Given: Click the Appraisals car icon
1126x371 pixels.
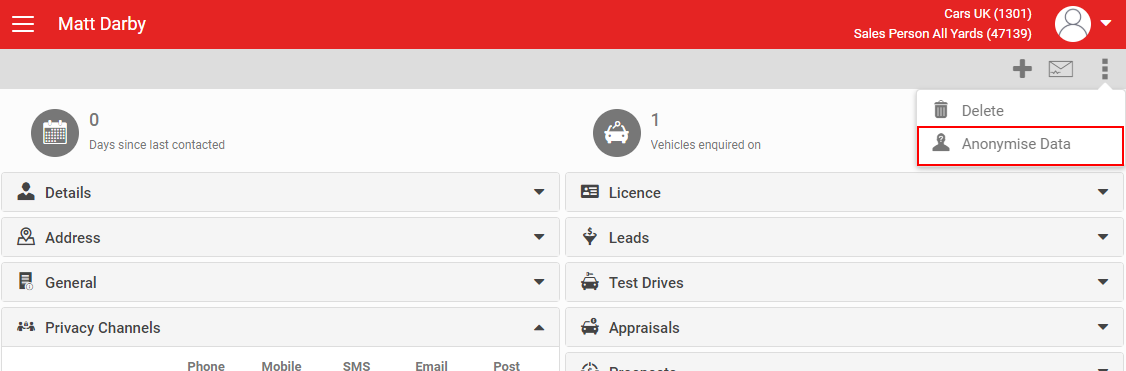Looking at the screenshot, I should pyautogui.click(x=590, y=327).
